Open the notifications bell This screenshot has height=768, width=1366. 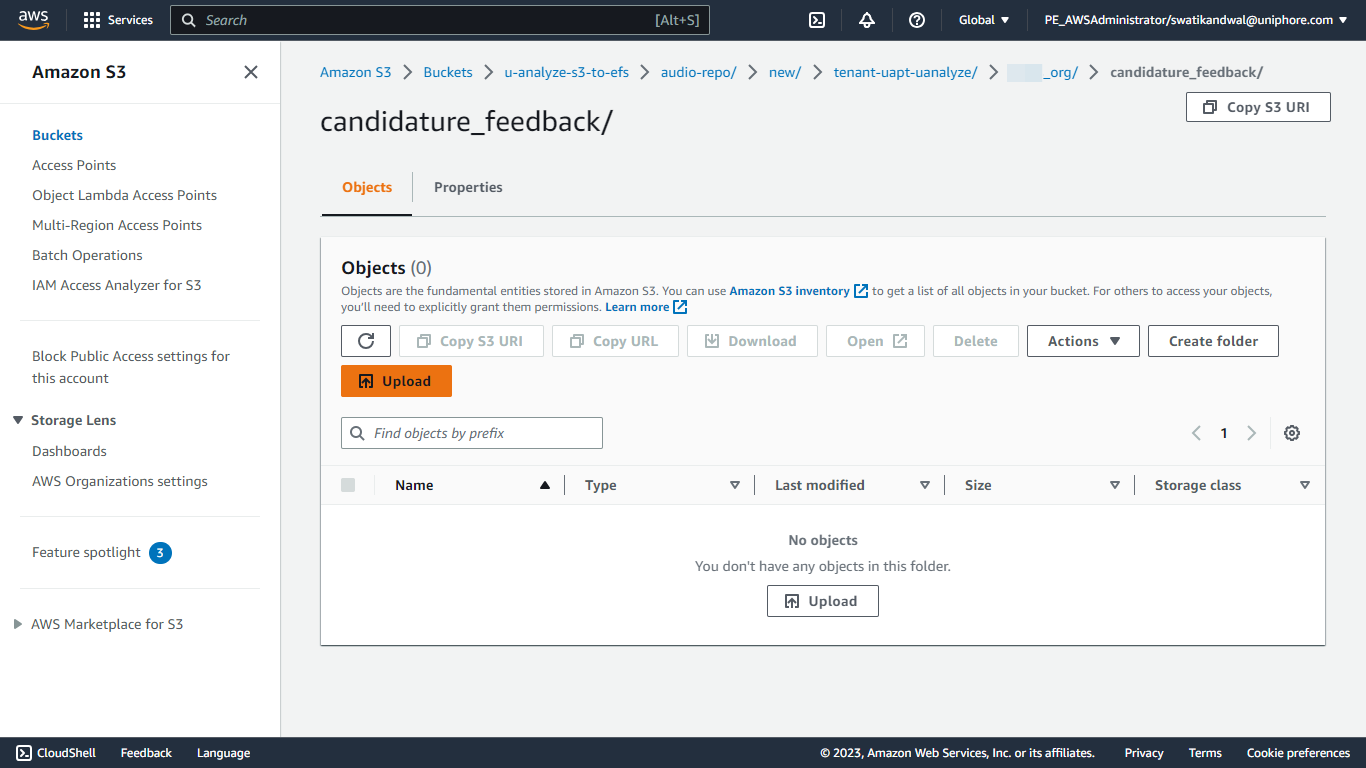tap(867, 20)
